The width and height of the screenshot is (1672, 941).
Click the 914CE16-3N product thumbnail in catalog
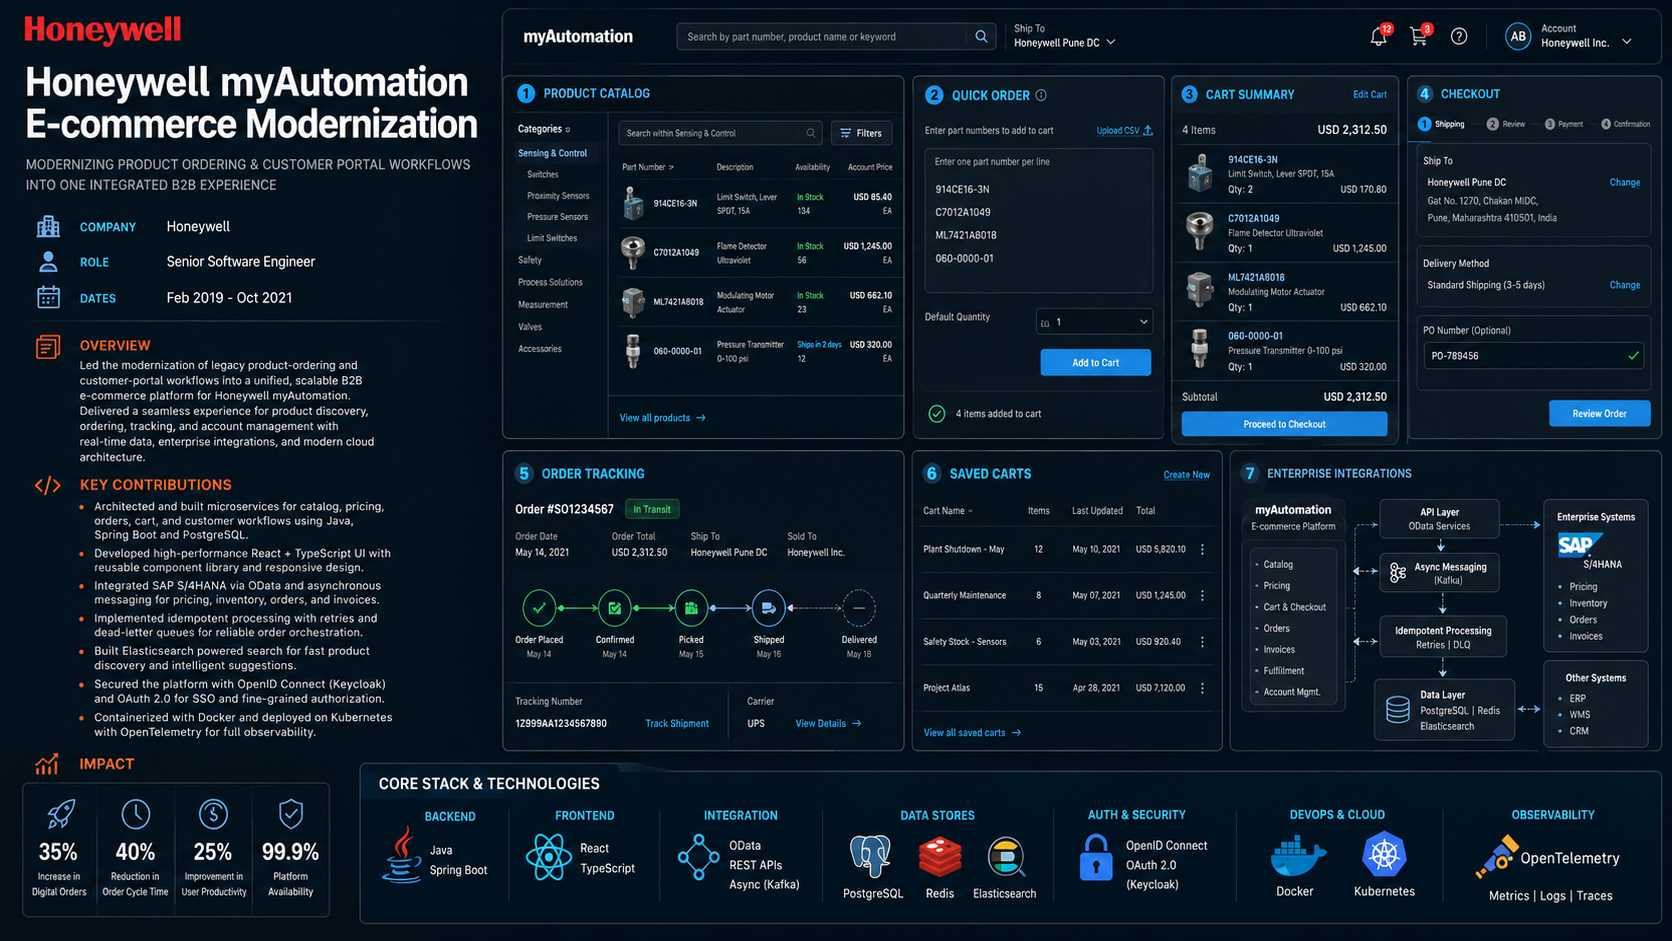633,203
